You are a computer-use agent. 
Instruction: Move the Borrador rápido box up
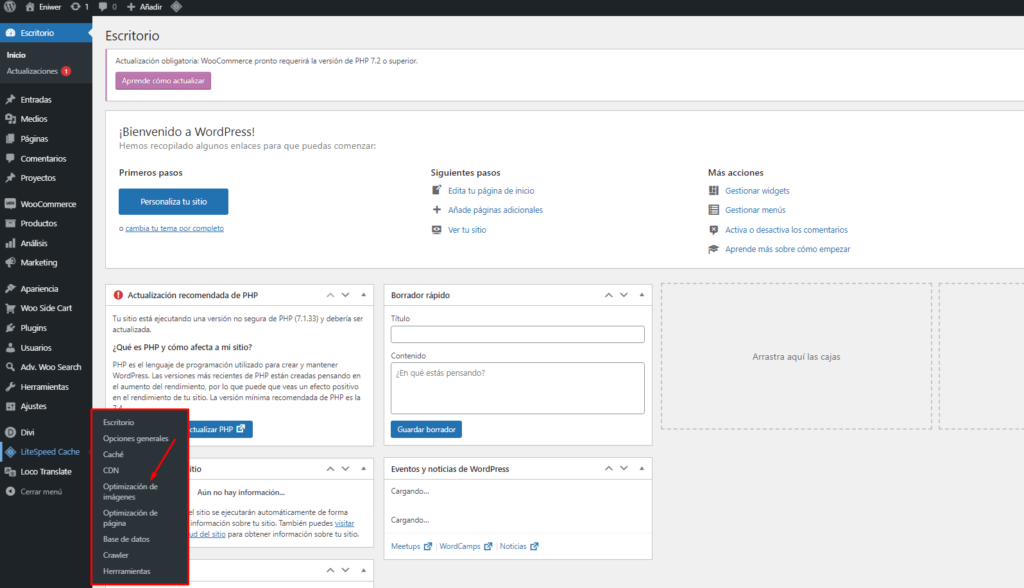(608, 295)
